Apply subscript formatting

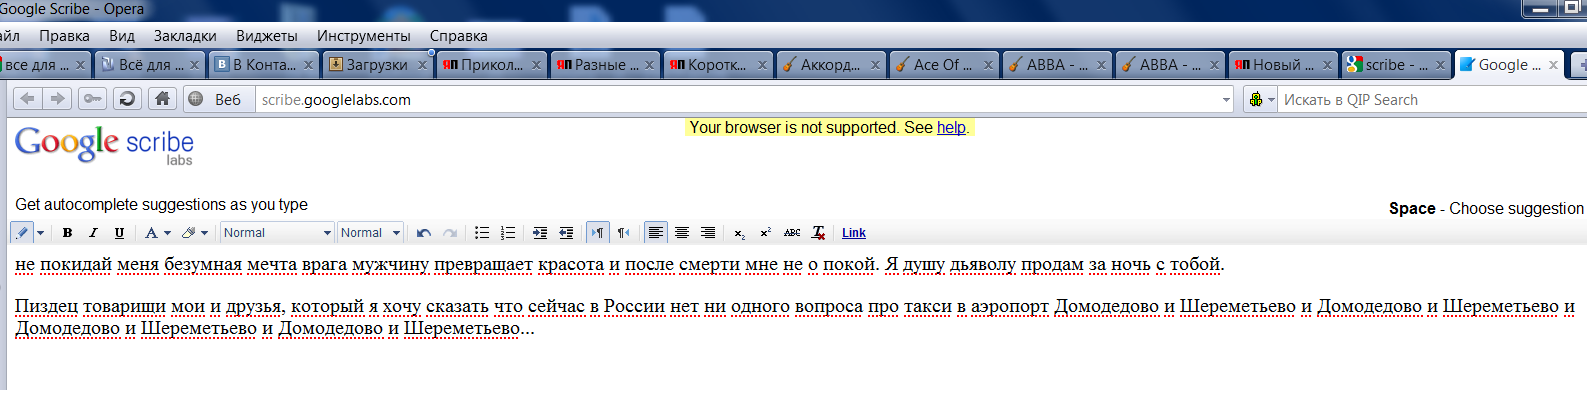740,232
